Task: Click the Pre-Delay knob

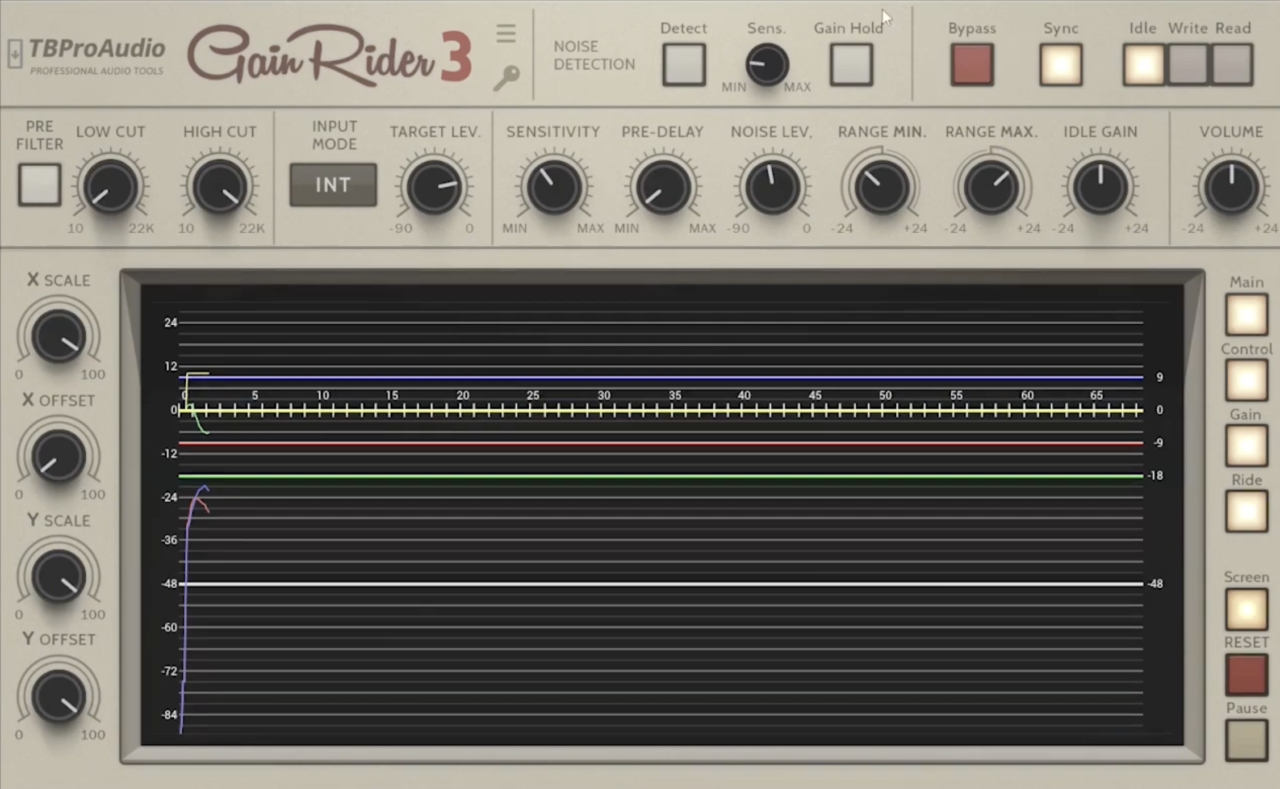Action: pyautogui.click(x=662, y=186)
